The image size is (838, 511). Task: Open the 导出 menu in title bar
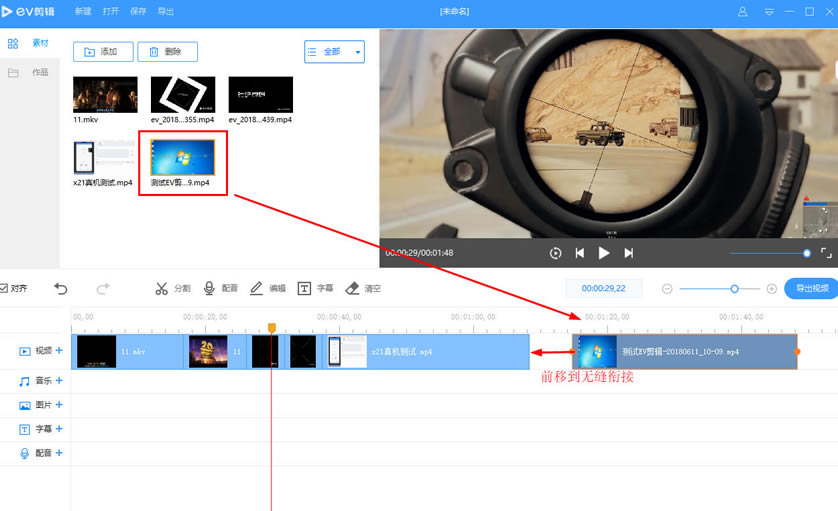[x=166, y=12]
